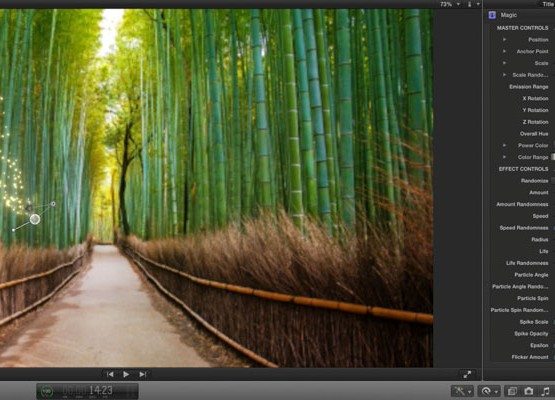
Task: Open the enhancements magic wand menu
Action: pos(462,391)
